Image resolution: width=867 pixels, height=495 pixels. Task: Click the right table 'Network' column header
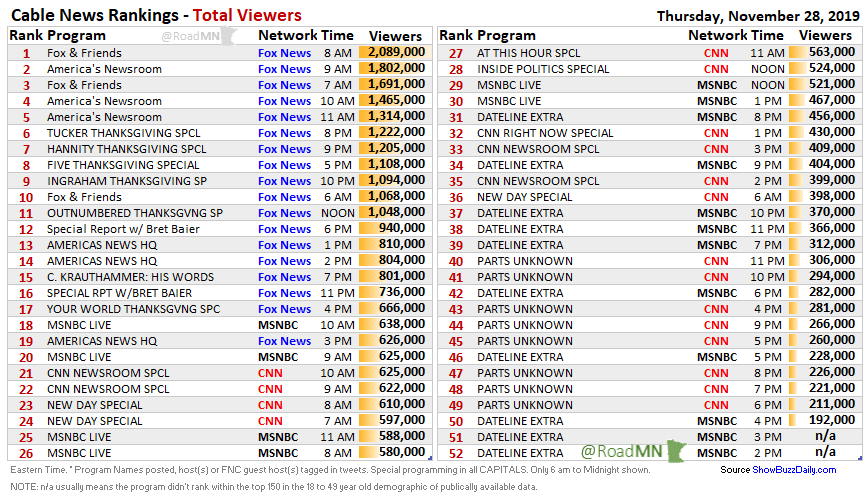click(717, 35)
